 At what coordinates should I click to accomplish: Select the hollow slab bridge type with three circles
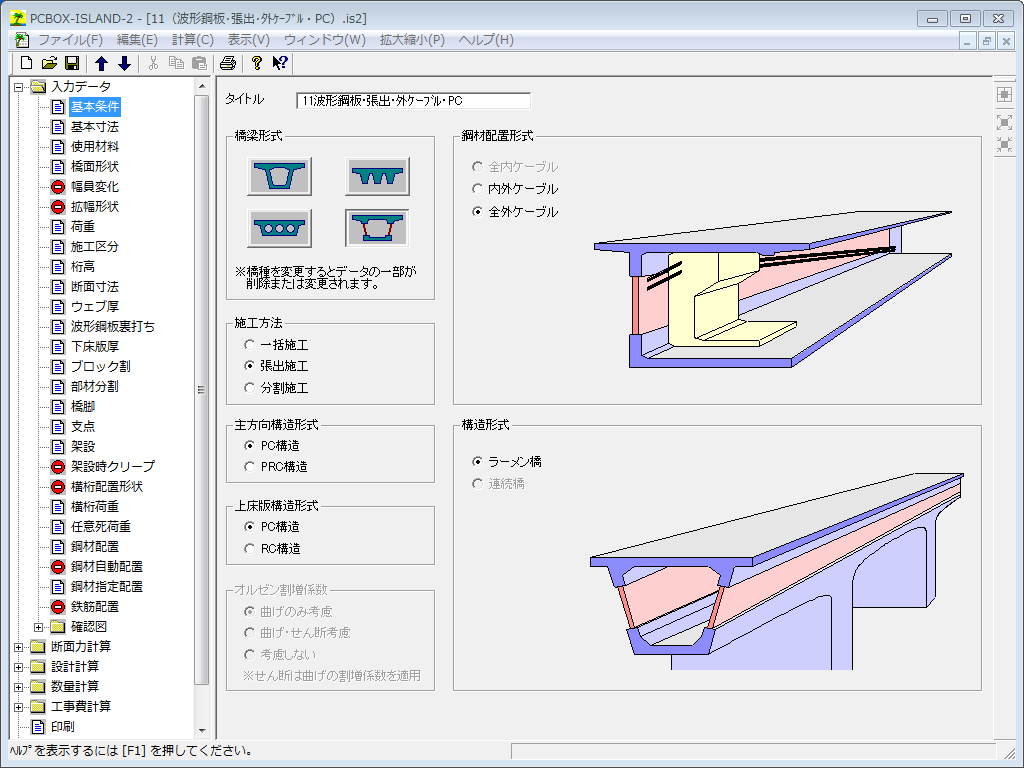(279, 228)
